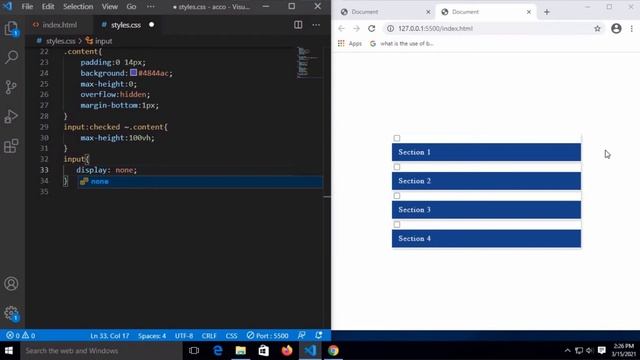Viewport: 640px width, 360px height.
Task: Click Ln 33, Col 17 in status bar
Action: pos(109,336)
